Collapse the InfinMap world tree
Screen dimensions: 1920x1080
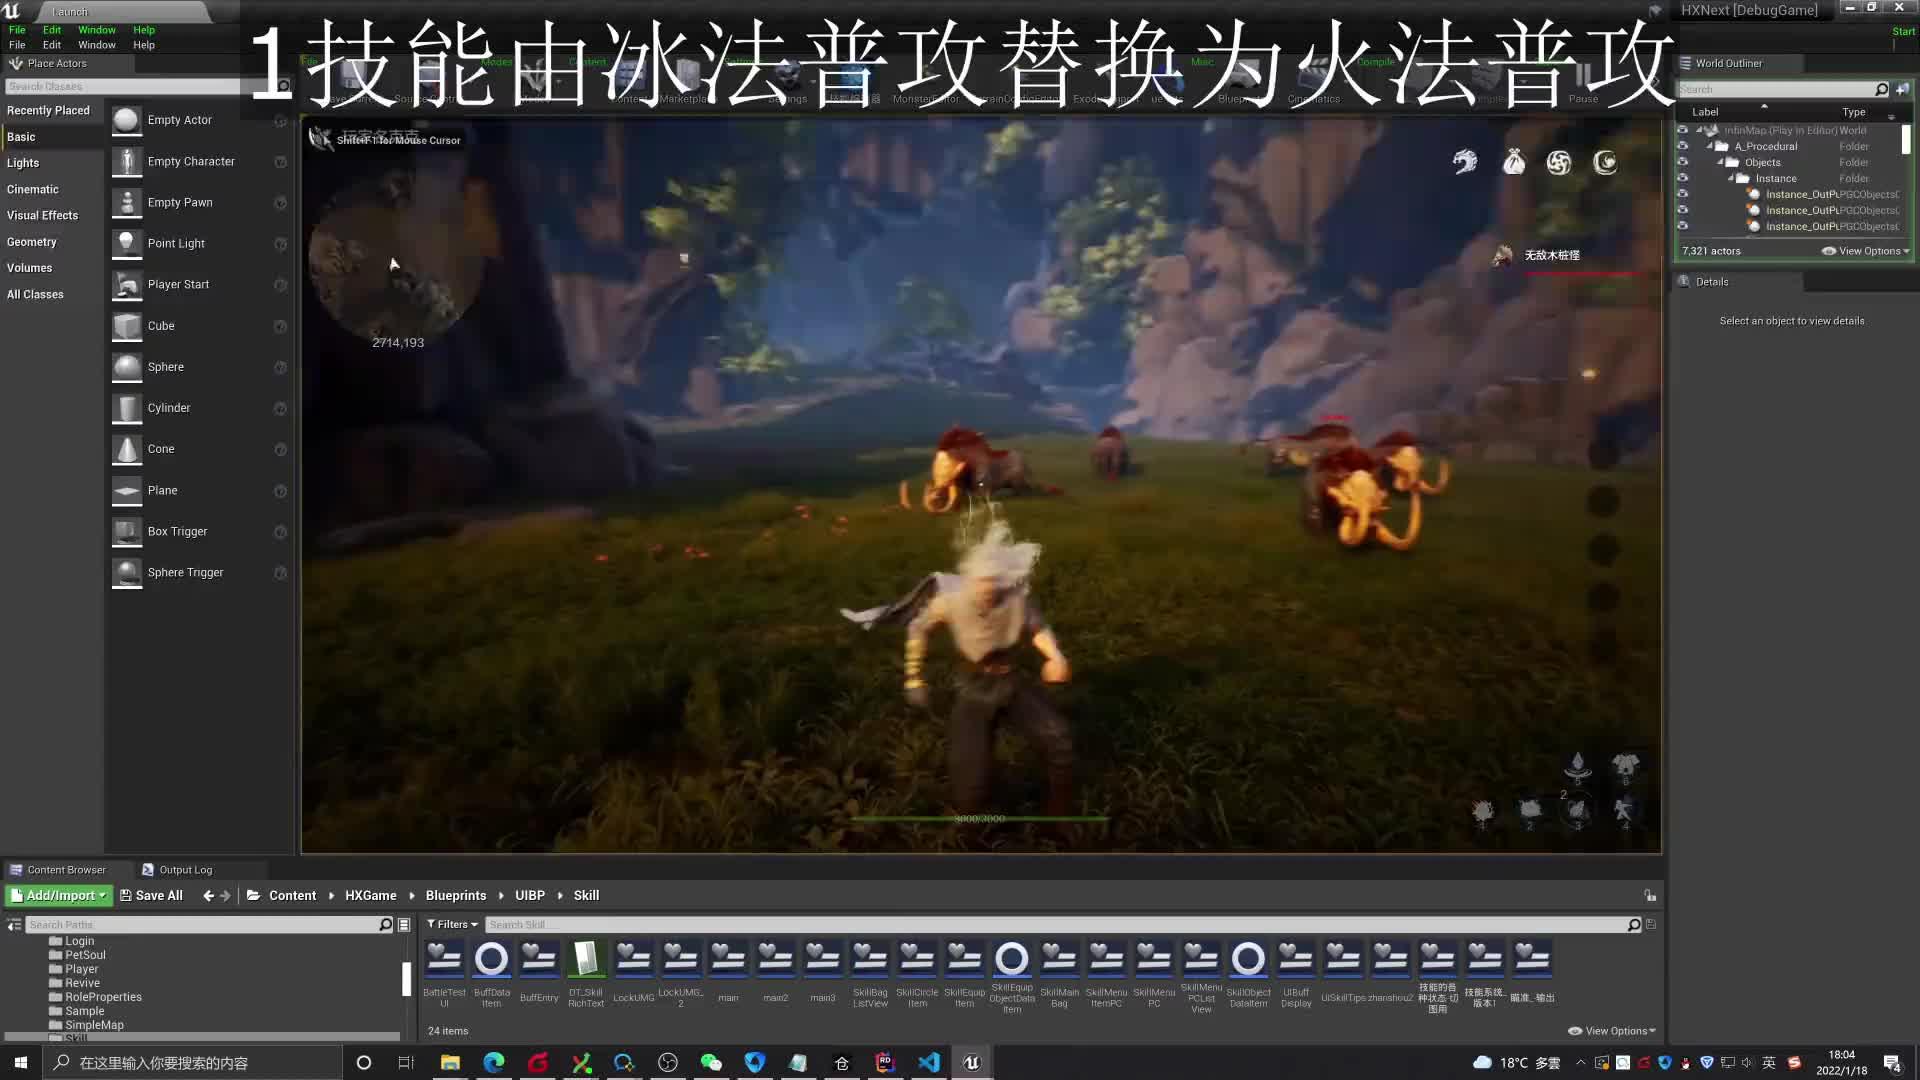point(1699,130)
